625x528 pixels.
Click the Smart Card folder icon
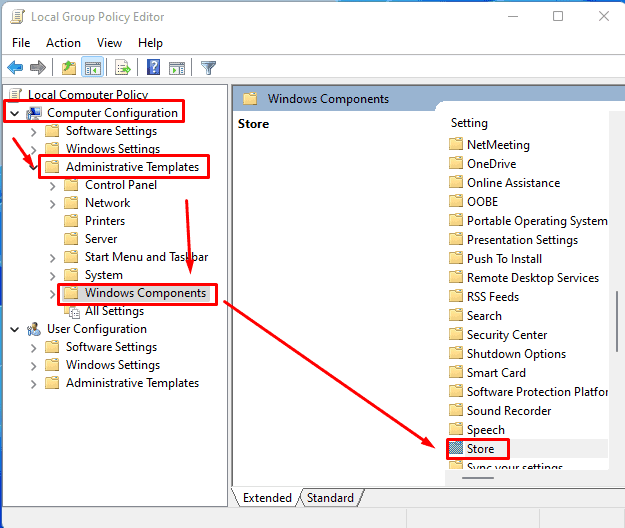pyautogui.click(x=456, y=372)
